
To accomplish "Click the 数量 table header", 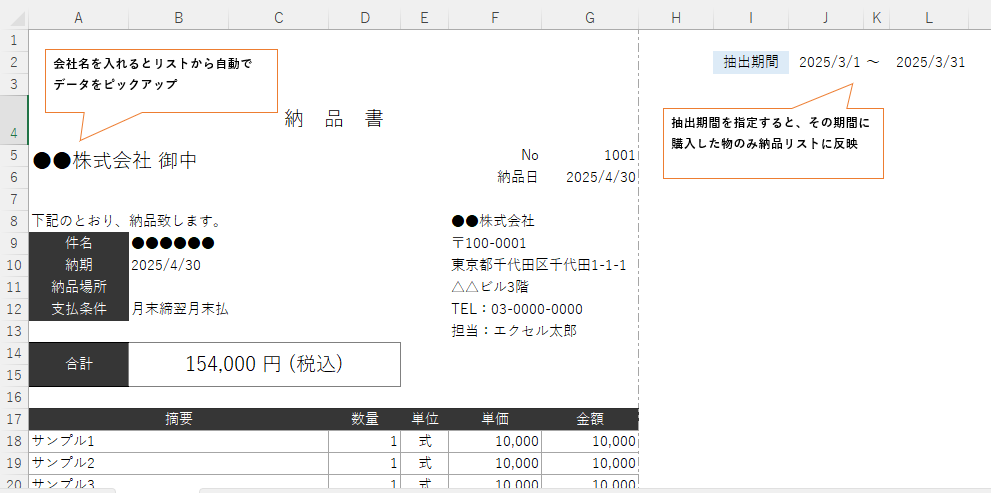I will [x=365, y=418].
